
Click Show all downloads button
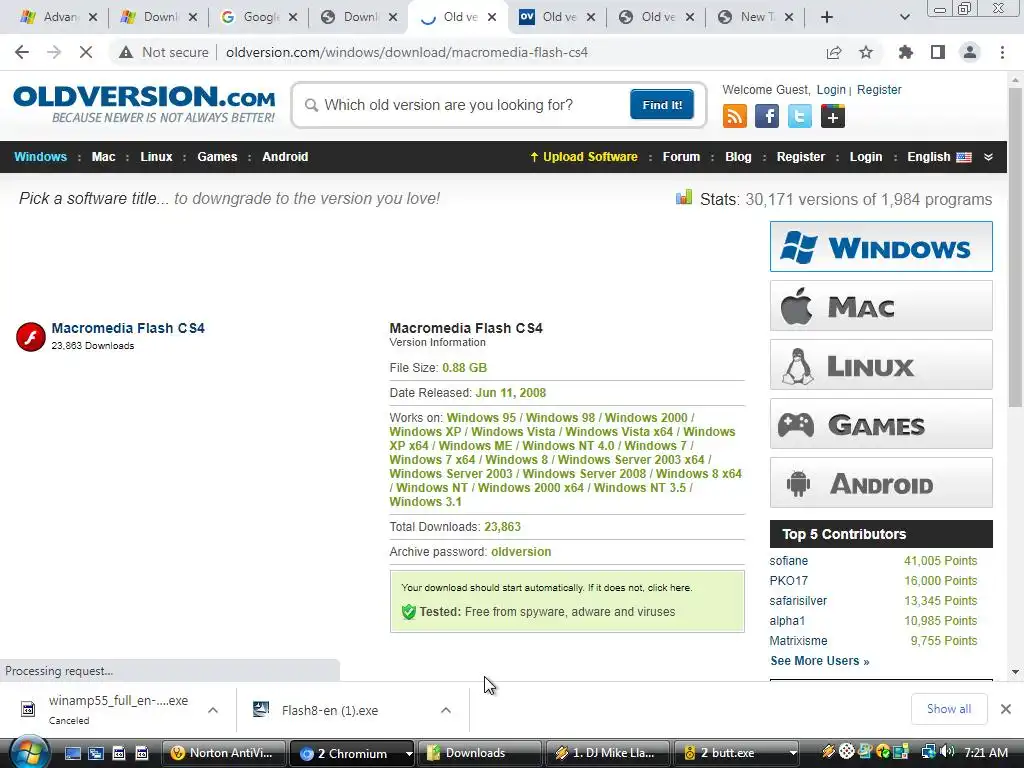pyautogui.click(x=948, y=709)
